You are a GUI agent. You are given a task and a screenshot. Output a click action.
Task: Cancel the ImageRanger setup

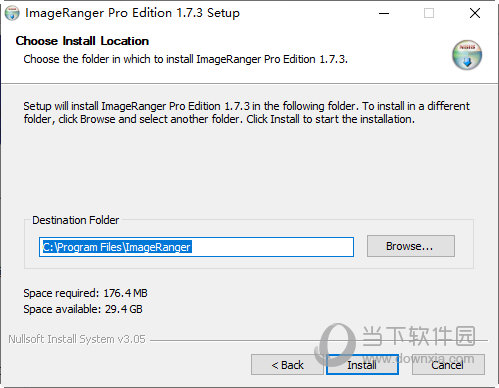click(448, 365)
